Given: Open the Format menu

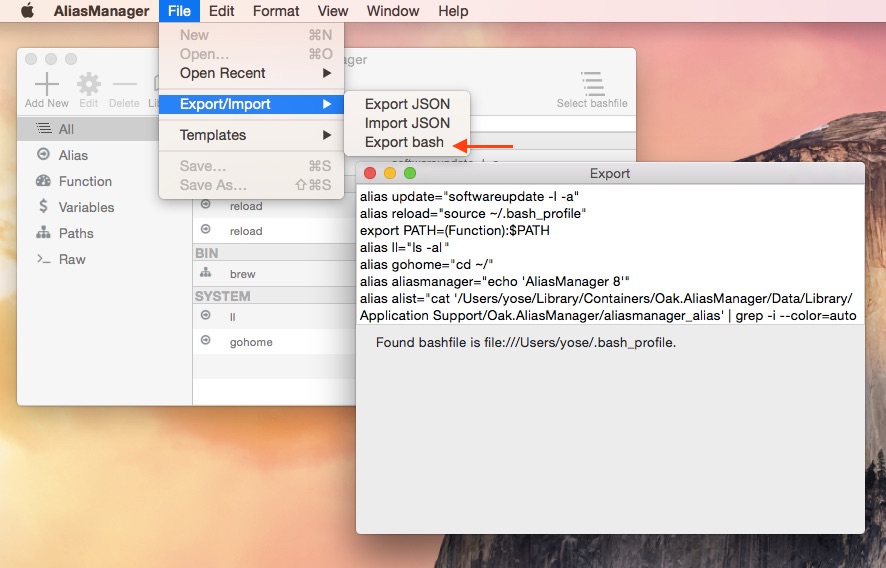Looking at the screenshot, I should 276,11.
